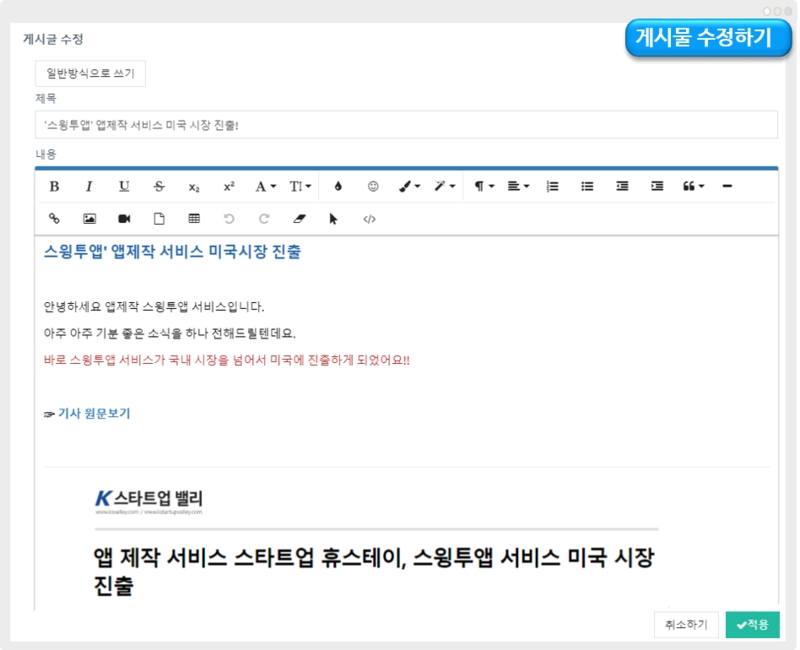
Task: Increase paragraph indent
Action: (x=657, y=186)
